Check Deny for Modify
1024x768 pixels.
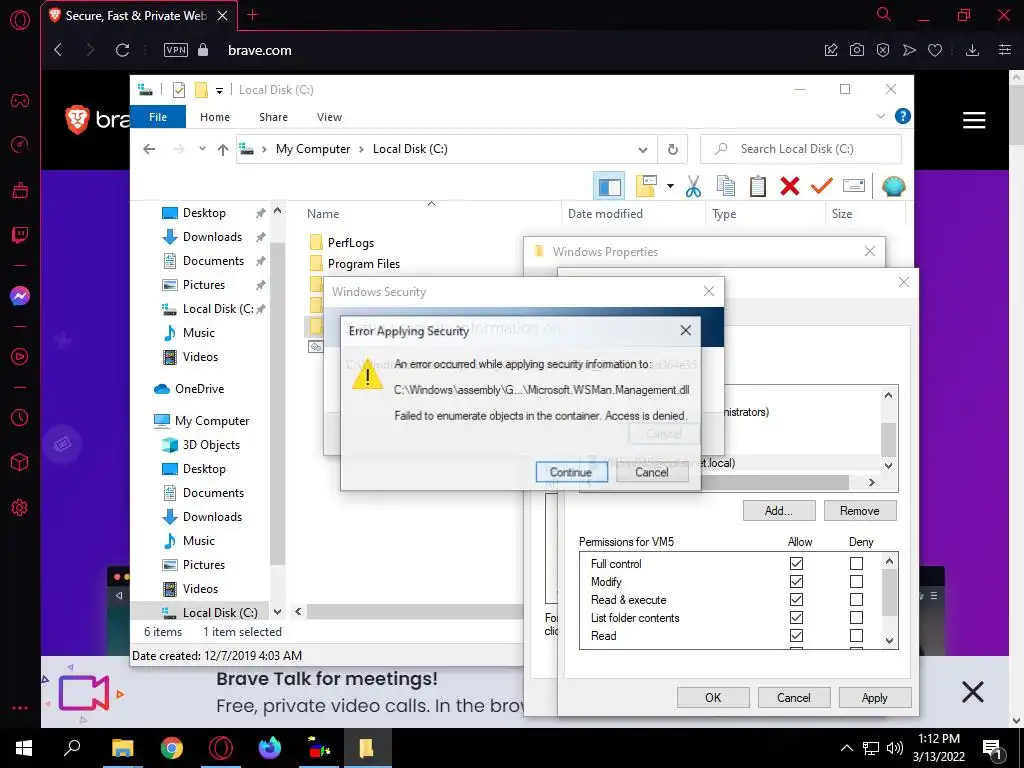[856, 582]
